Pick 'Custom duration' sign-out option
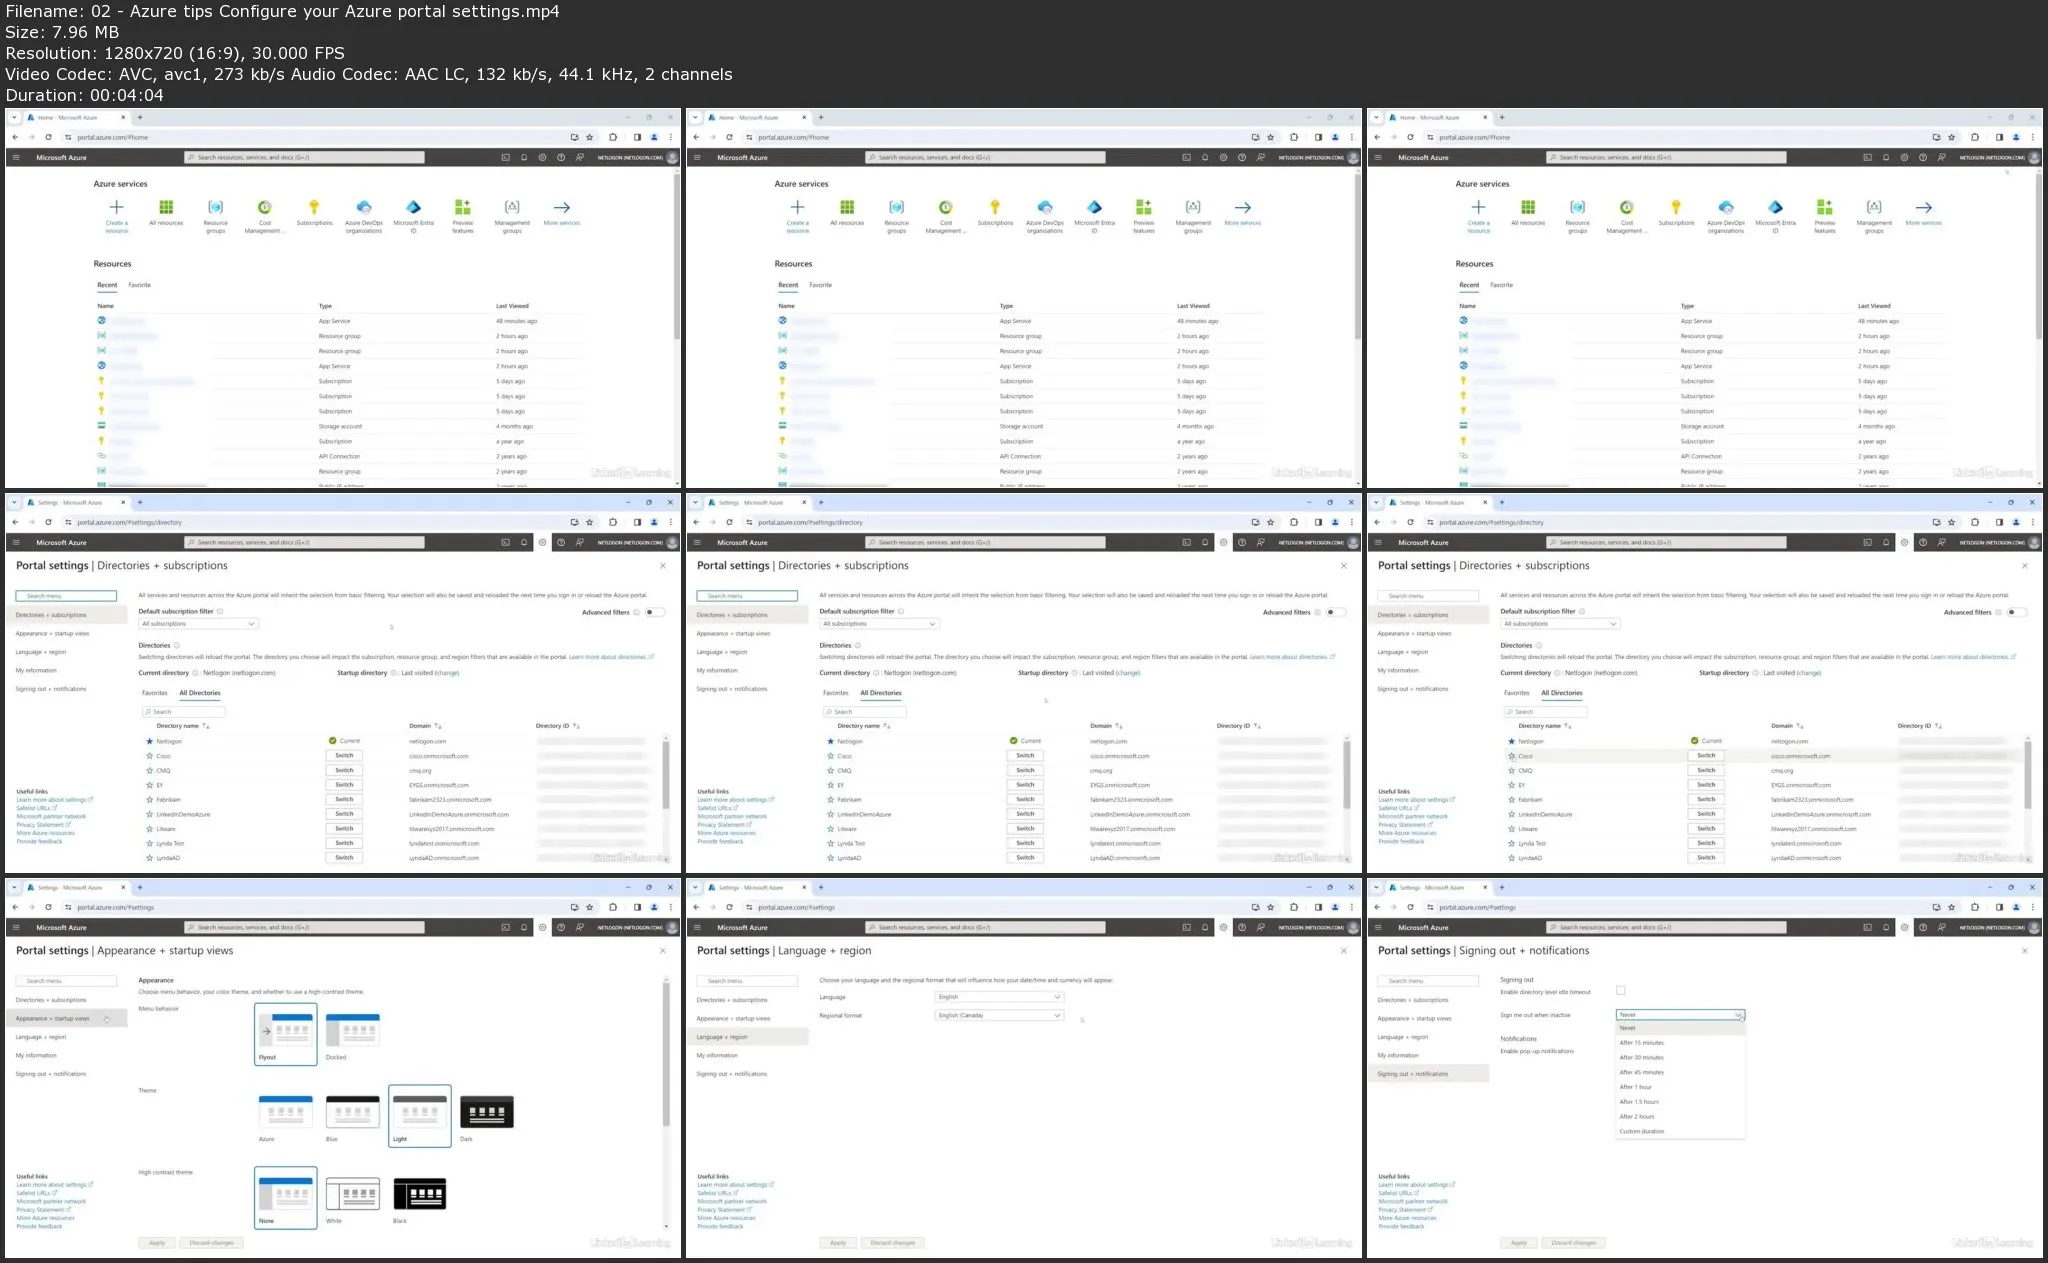This screenshot has height=1263, width=2048. 1642,1131
